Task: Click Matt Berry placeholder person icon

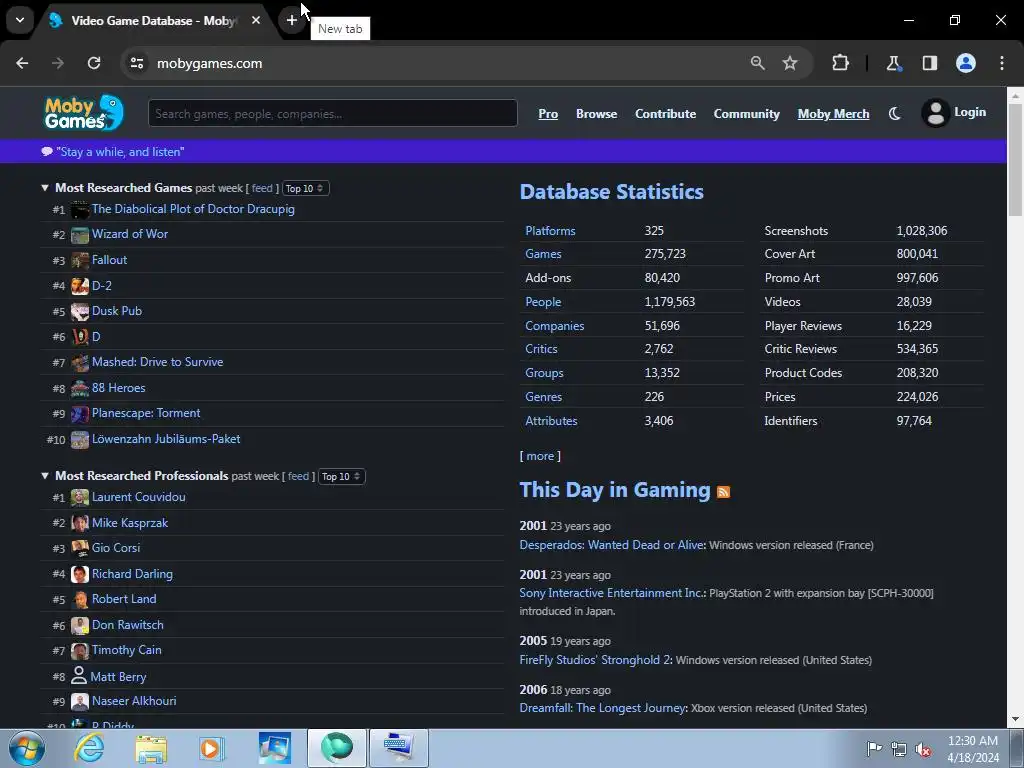Action: click(78, 675)
